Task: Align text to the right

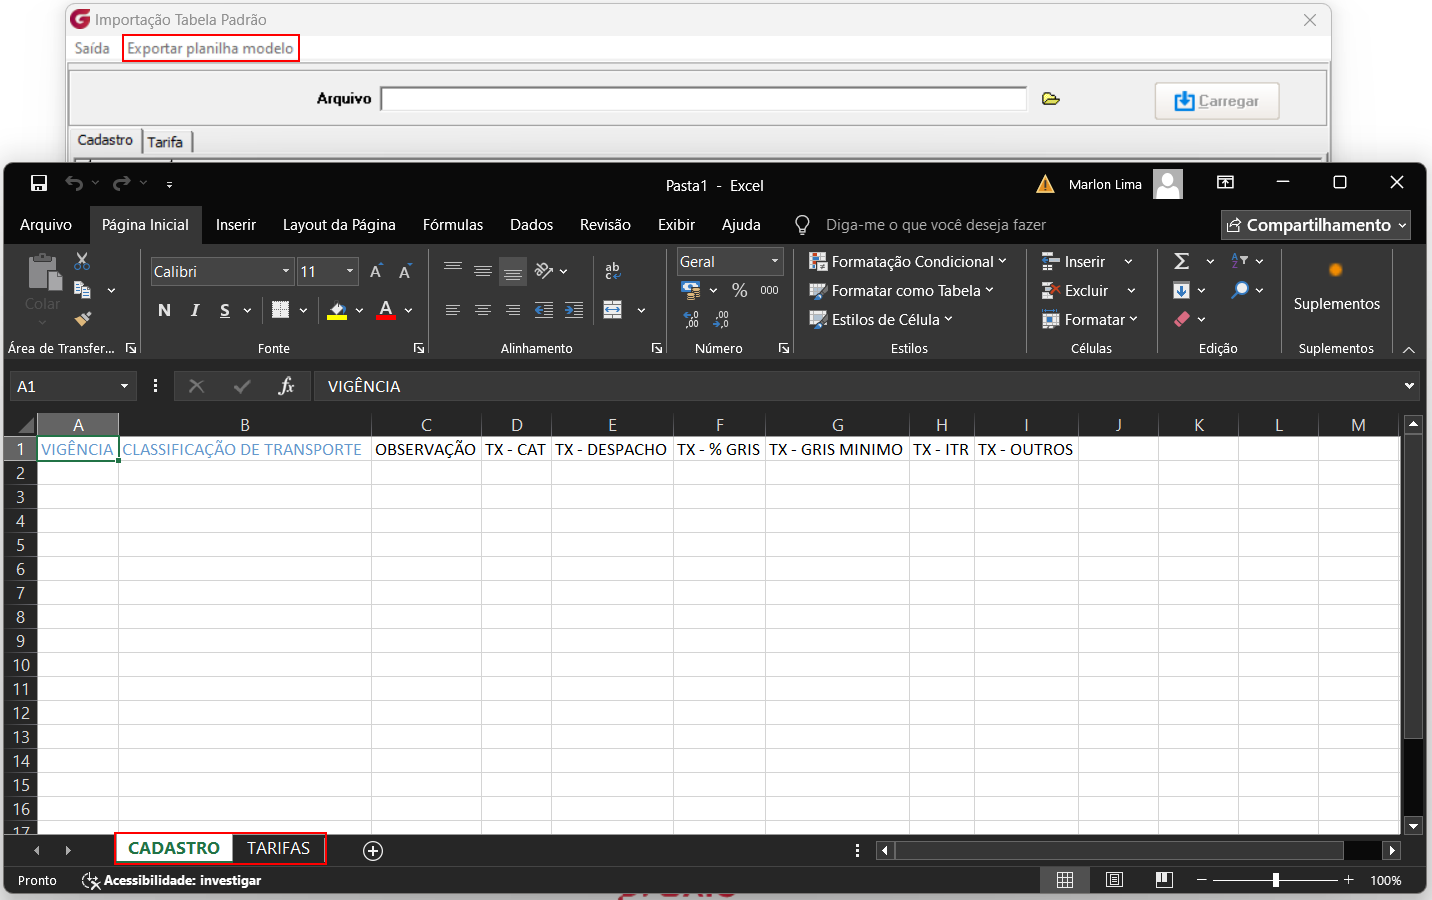Action: click(x=513, y=310)
